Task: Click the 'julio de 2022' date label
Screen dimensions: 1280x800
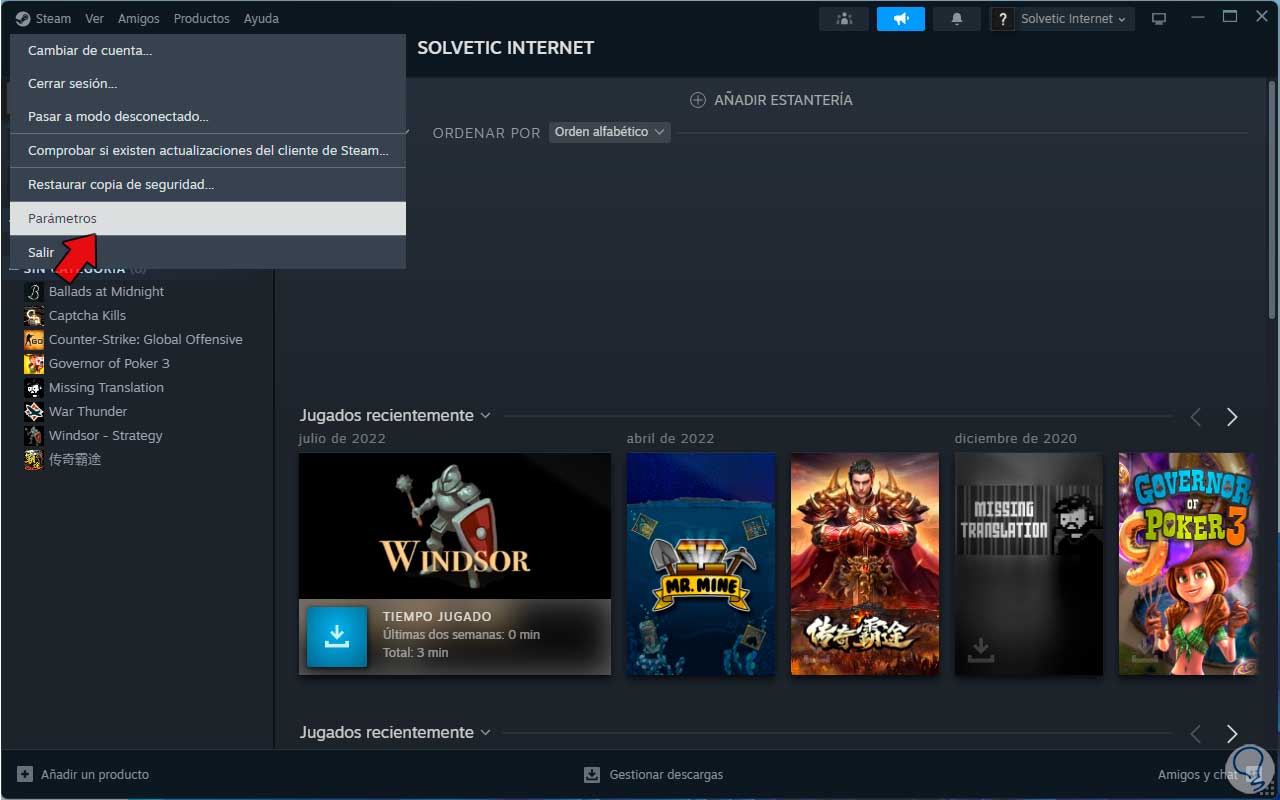Action: click(342, 439)
